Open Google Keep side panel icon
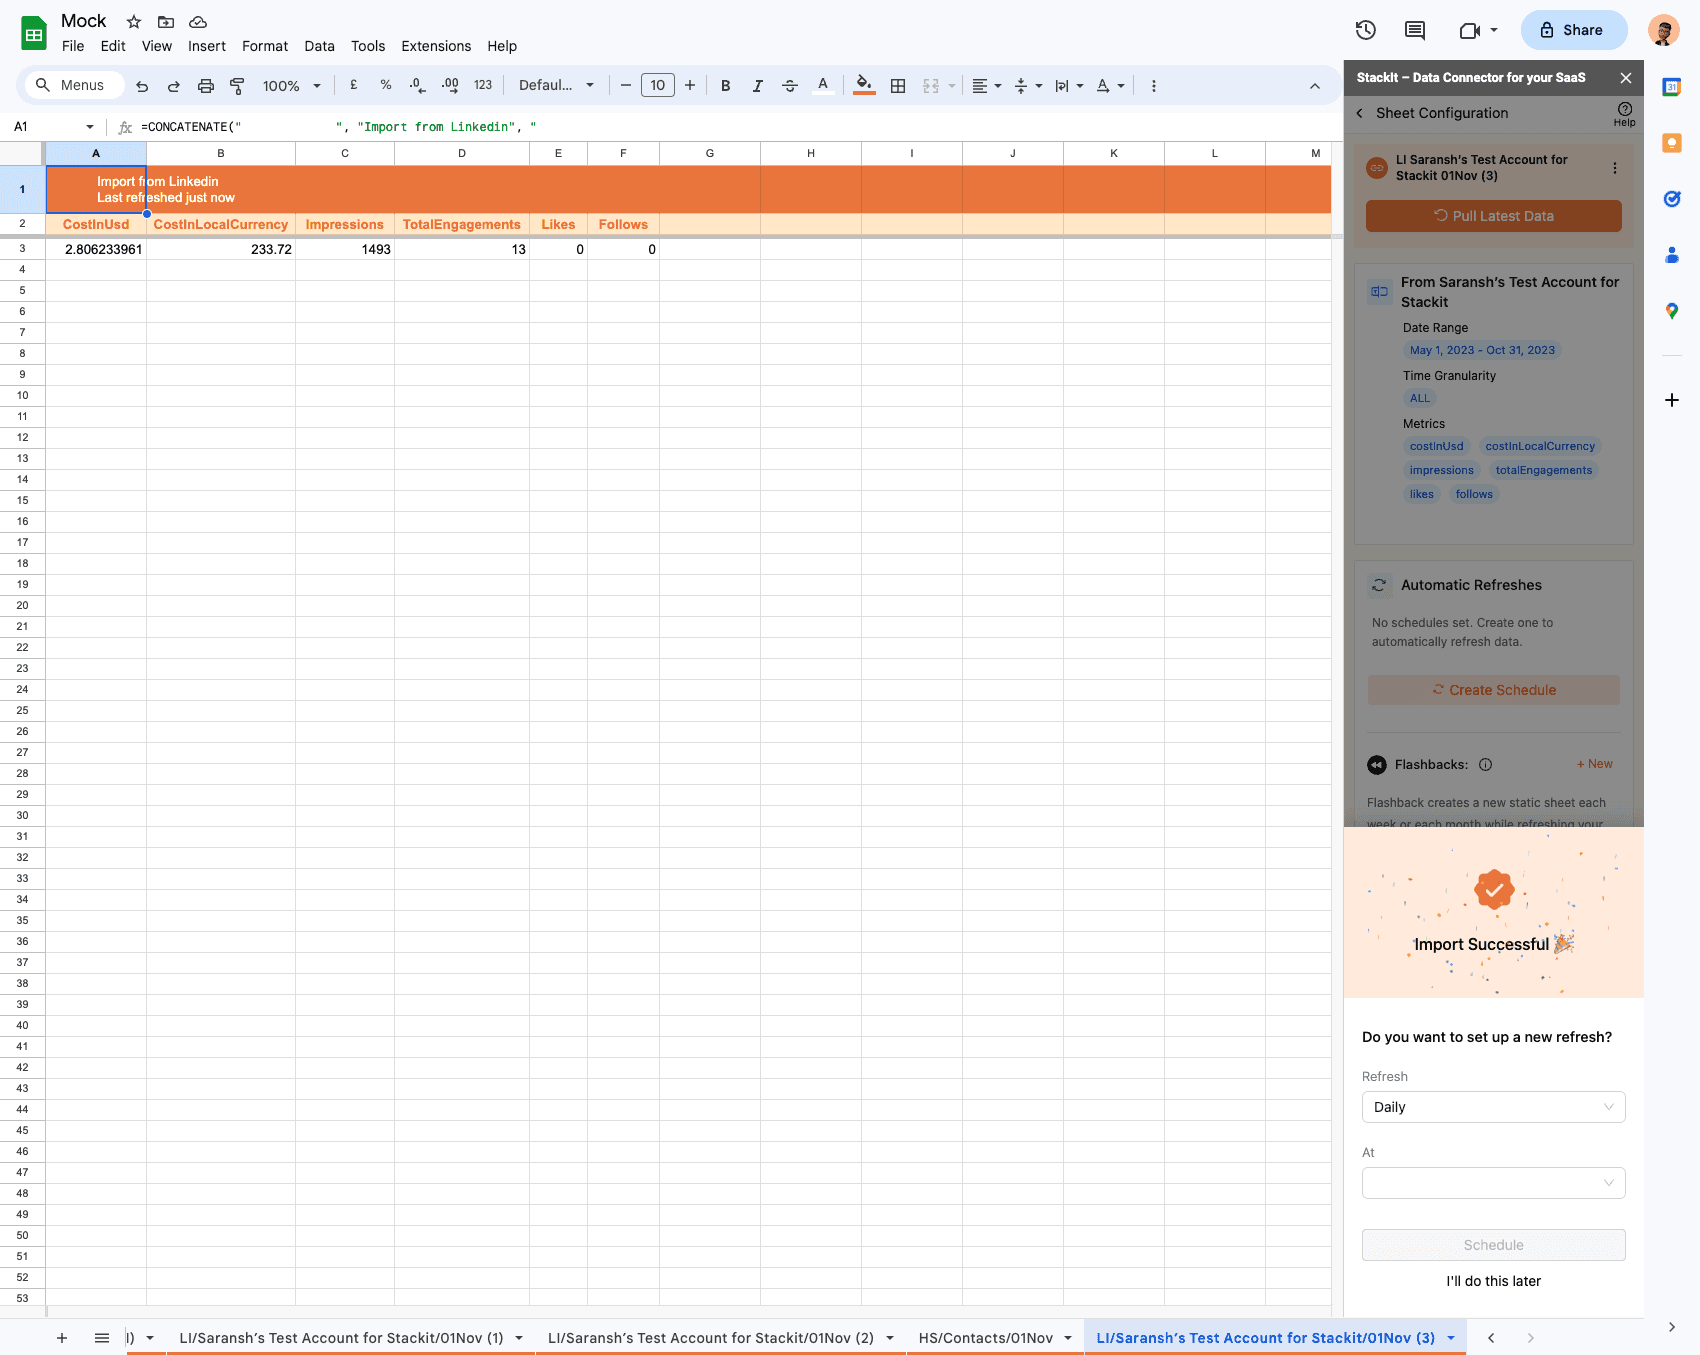The height and width of the screenshot is (1355, 1700). 1672,143
